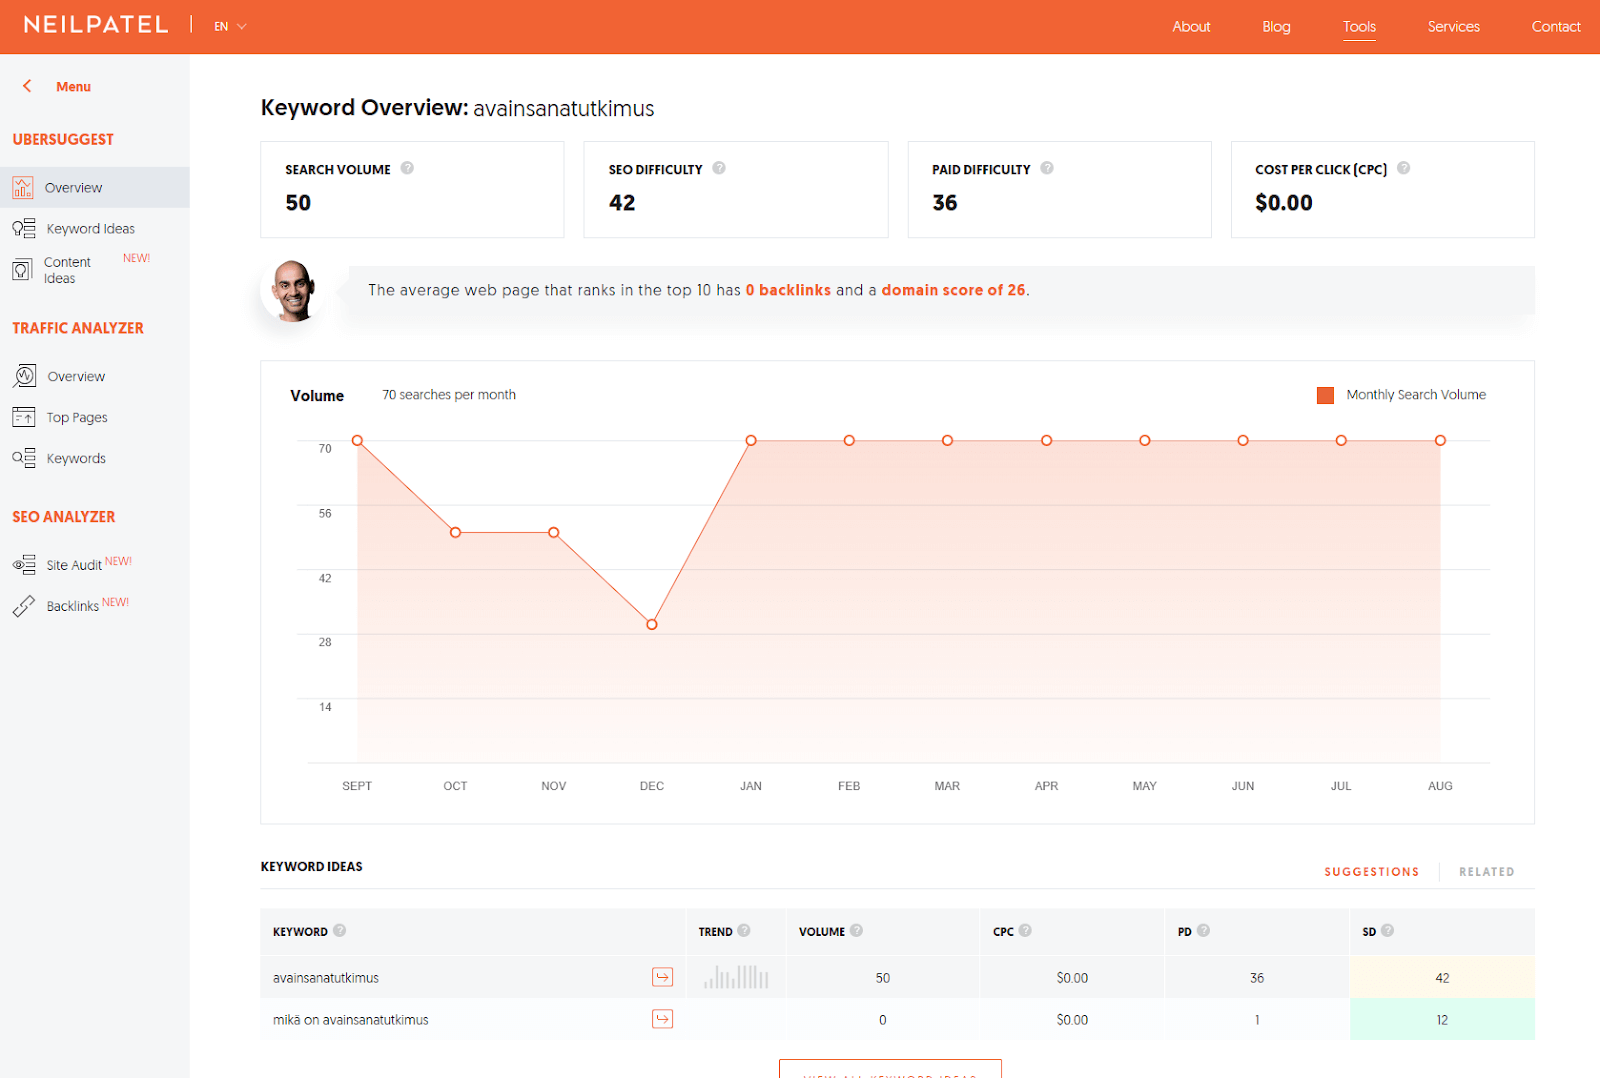This screenshot has width=1600, height=1078.
Task: Open Backlinks in sidebar
Action: (72, 606)
